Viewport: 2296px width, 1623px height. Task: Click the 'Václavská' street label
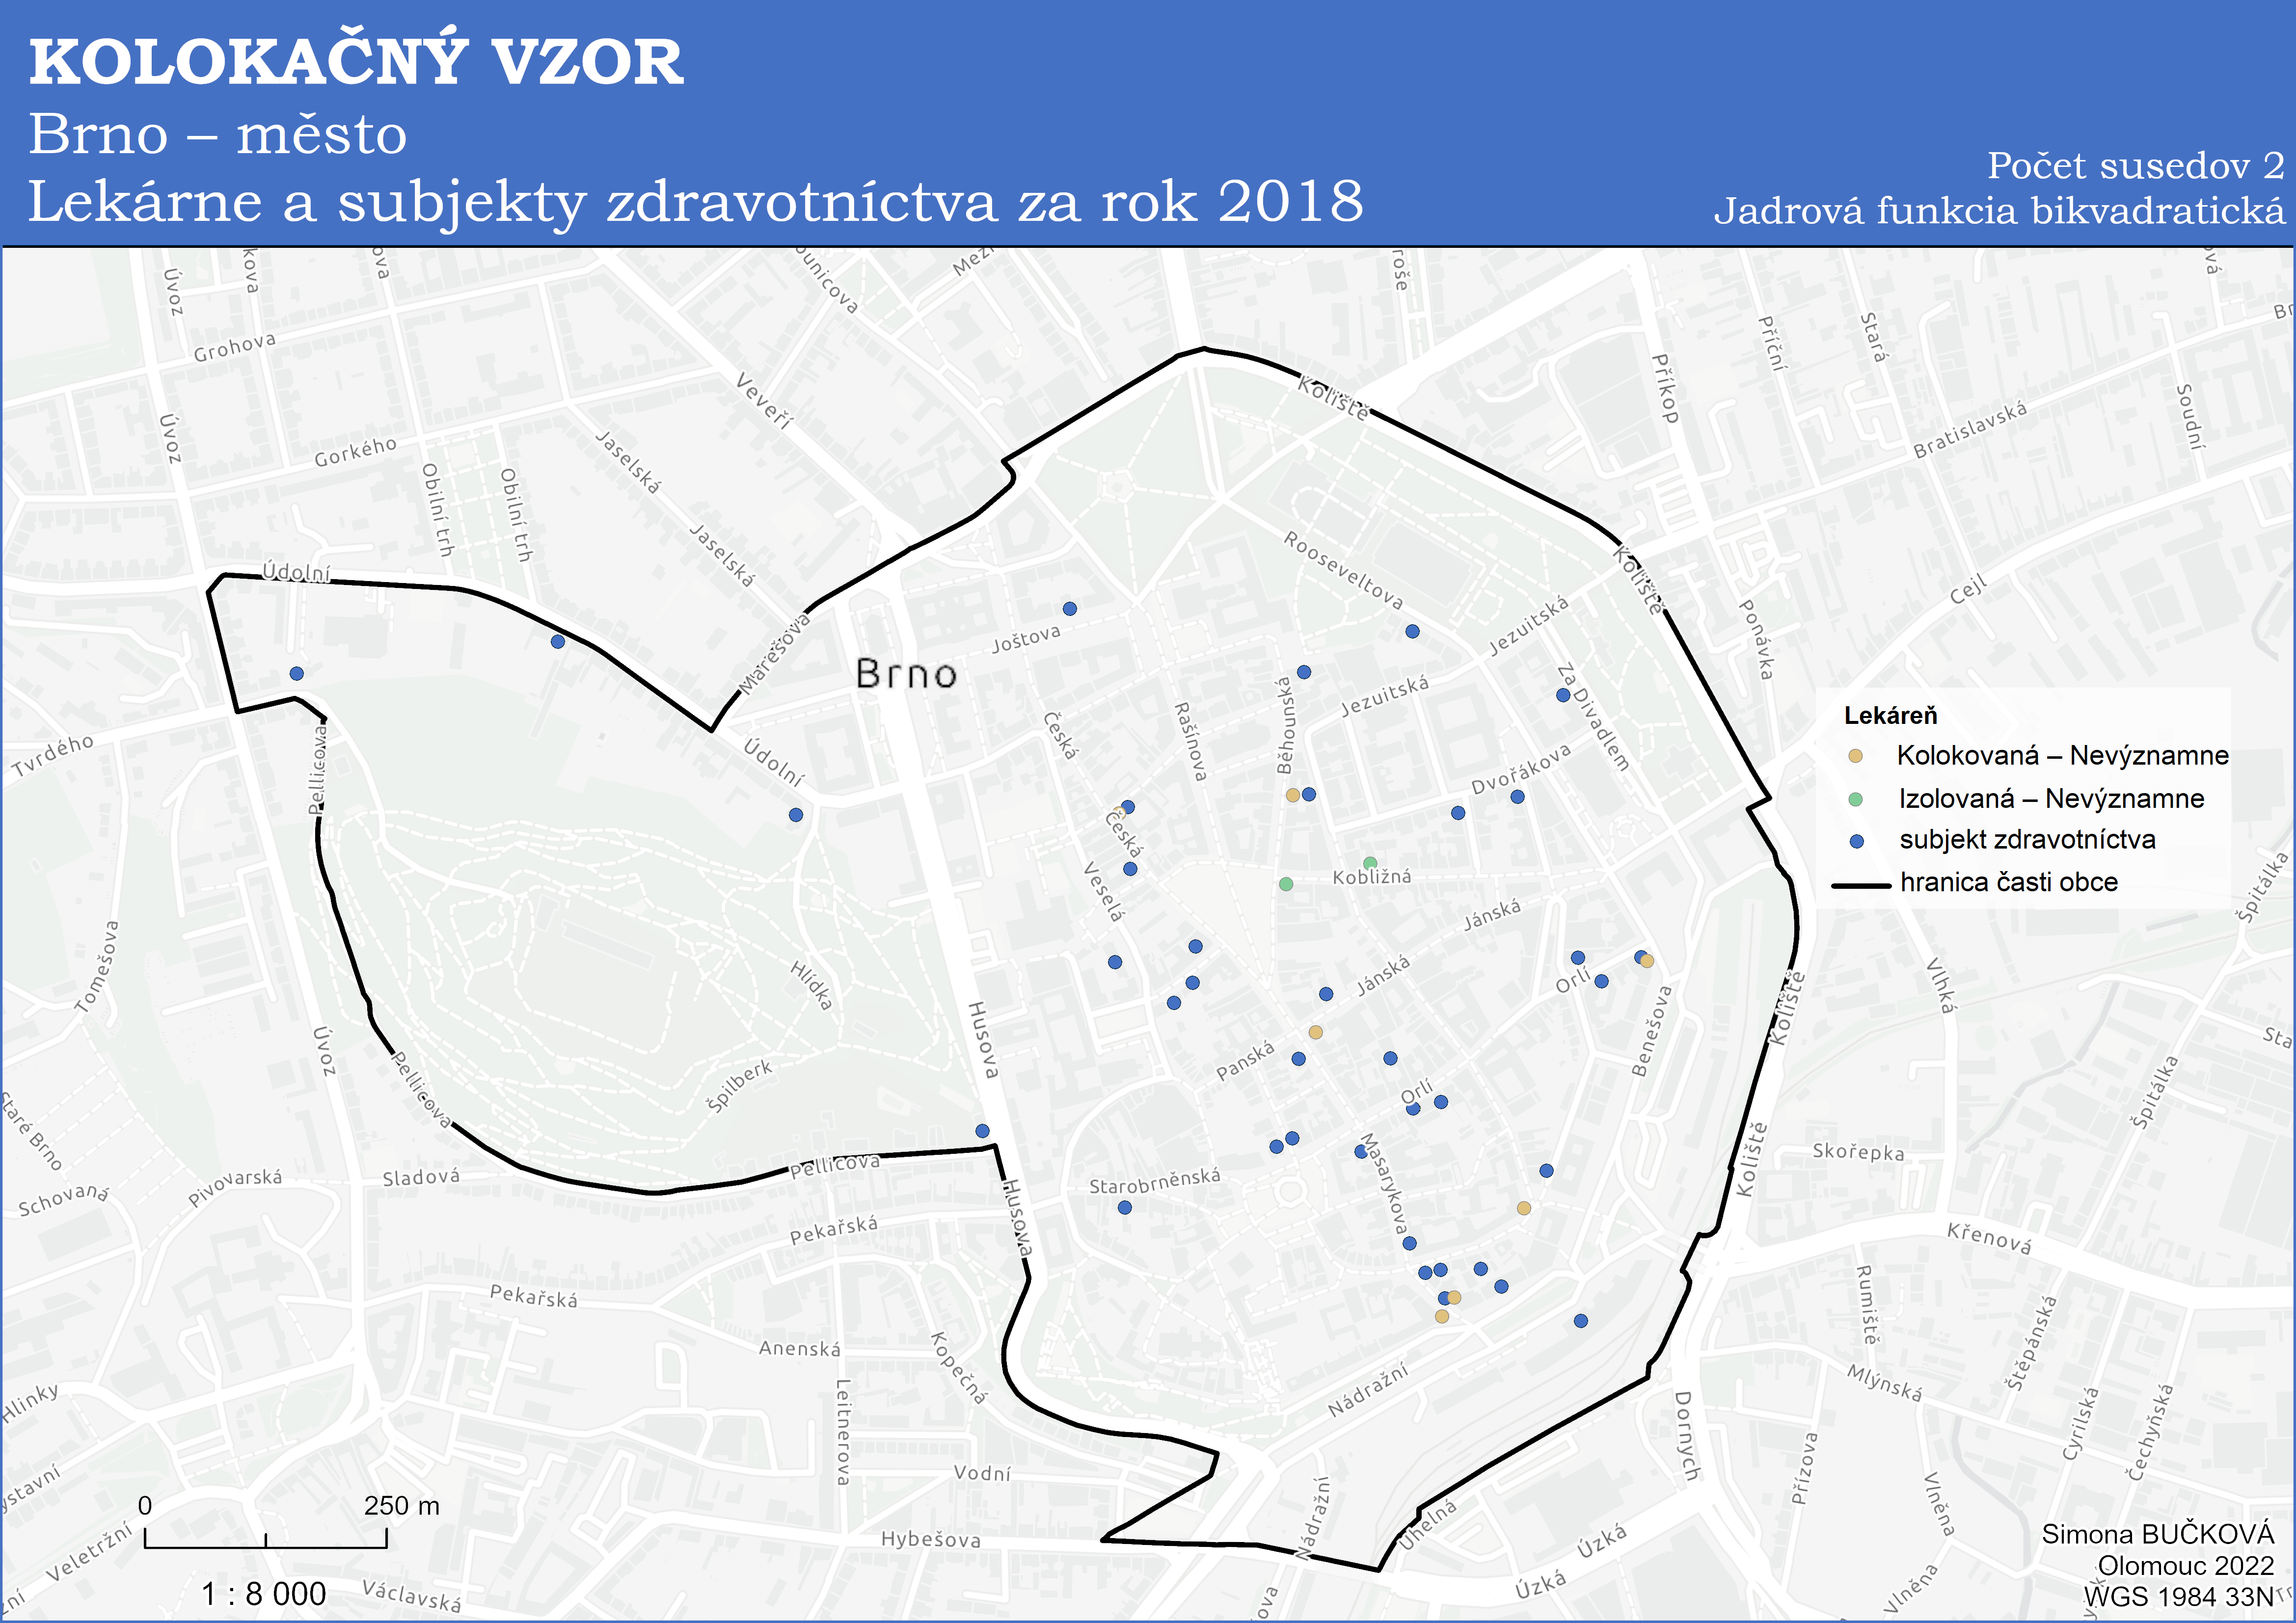[411, 1595]
